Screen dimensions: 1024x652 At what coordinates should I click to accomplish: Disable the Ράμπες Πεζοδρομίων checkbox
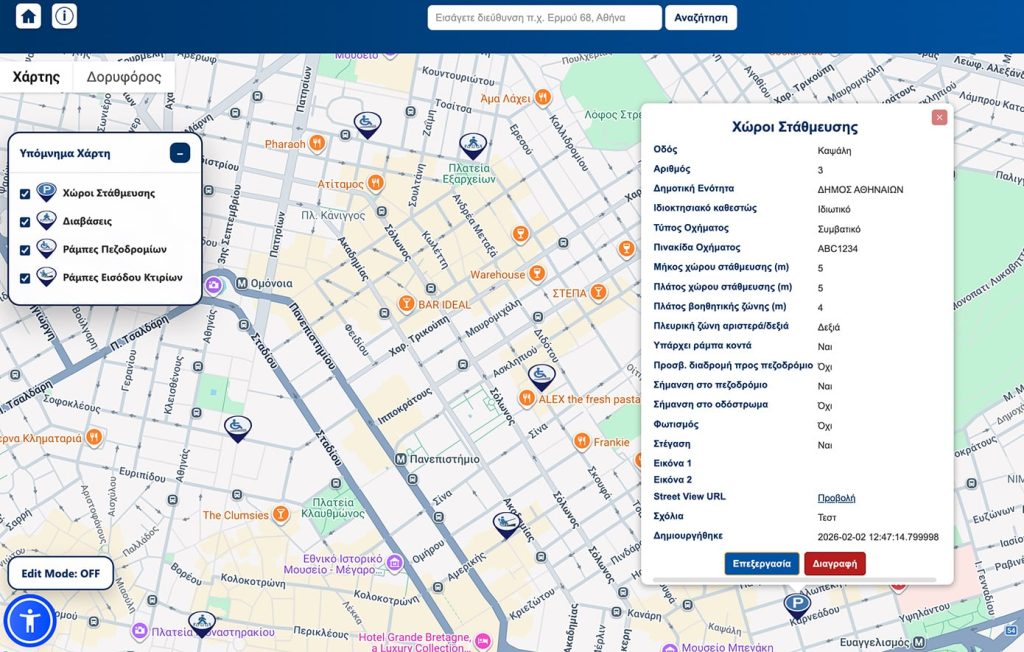coord(24,249)
